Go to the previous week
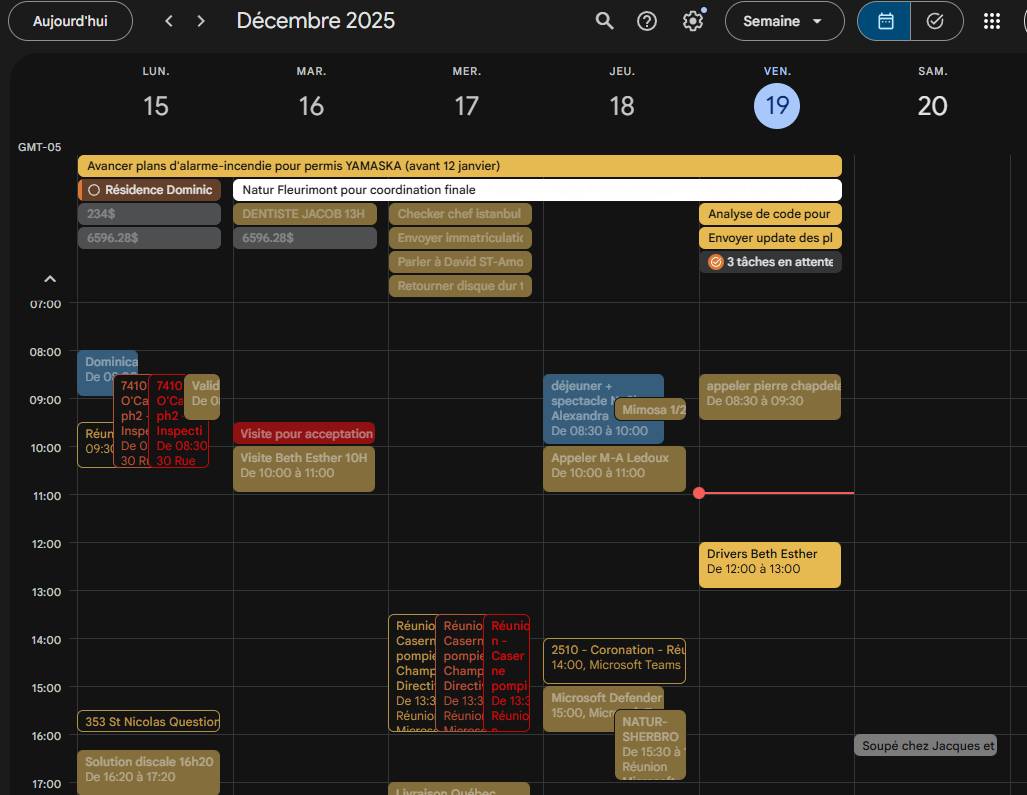Viewport: 1027px width, 795px height. tap(169, 21)
